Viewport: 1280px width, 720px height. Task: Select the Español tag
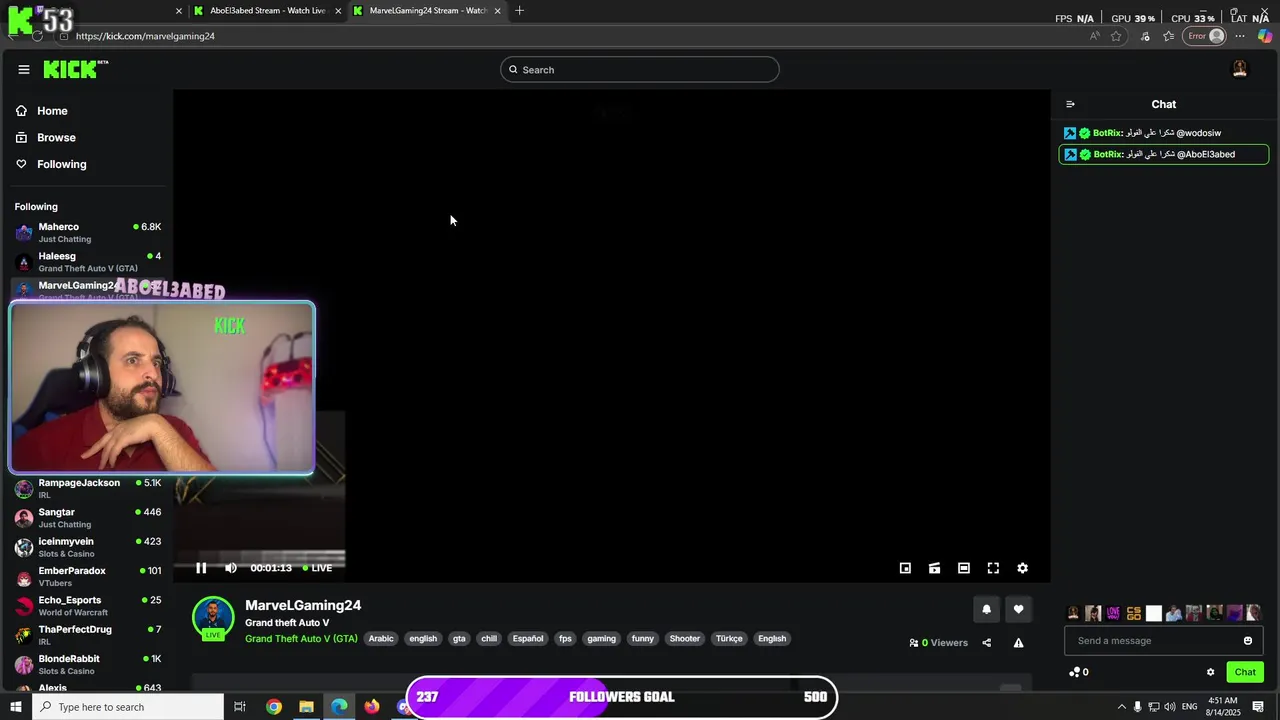click(528, 639)
